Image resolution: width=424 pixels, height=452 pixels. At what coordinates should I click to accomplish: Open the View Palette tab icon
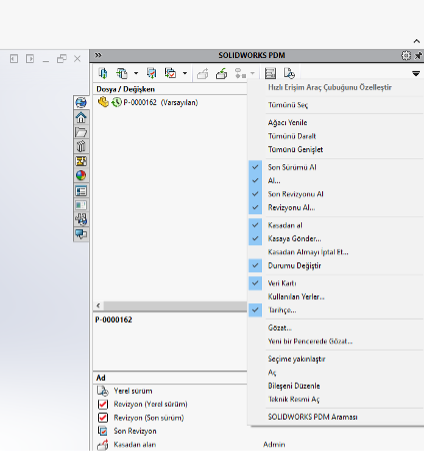click(81, 146)
